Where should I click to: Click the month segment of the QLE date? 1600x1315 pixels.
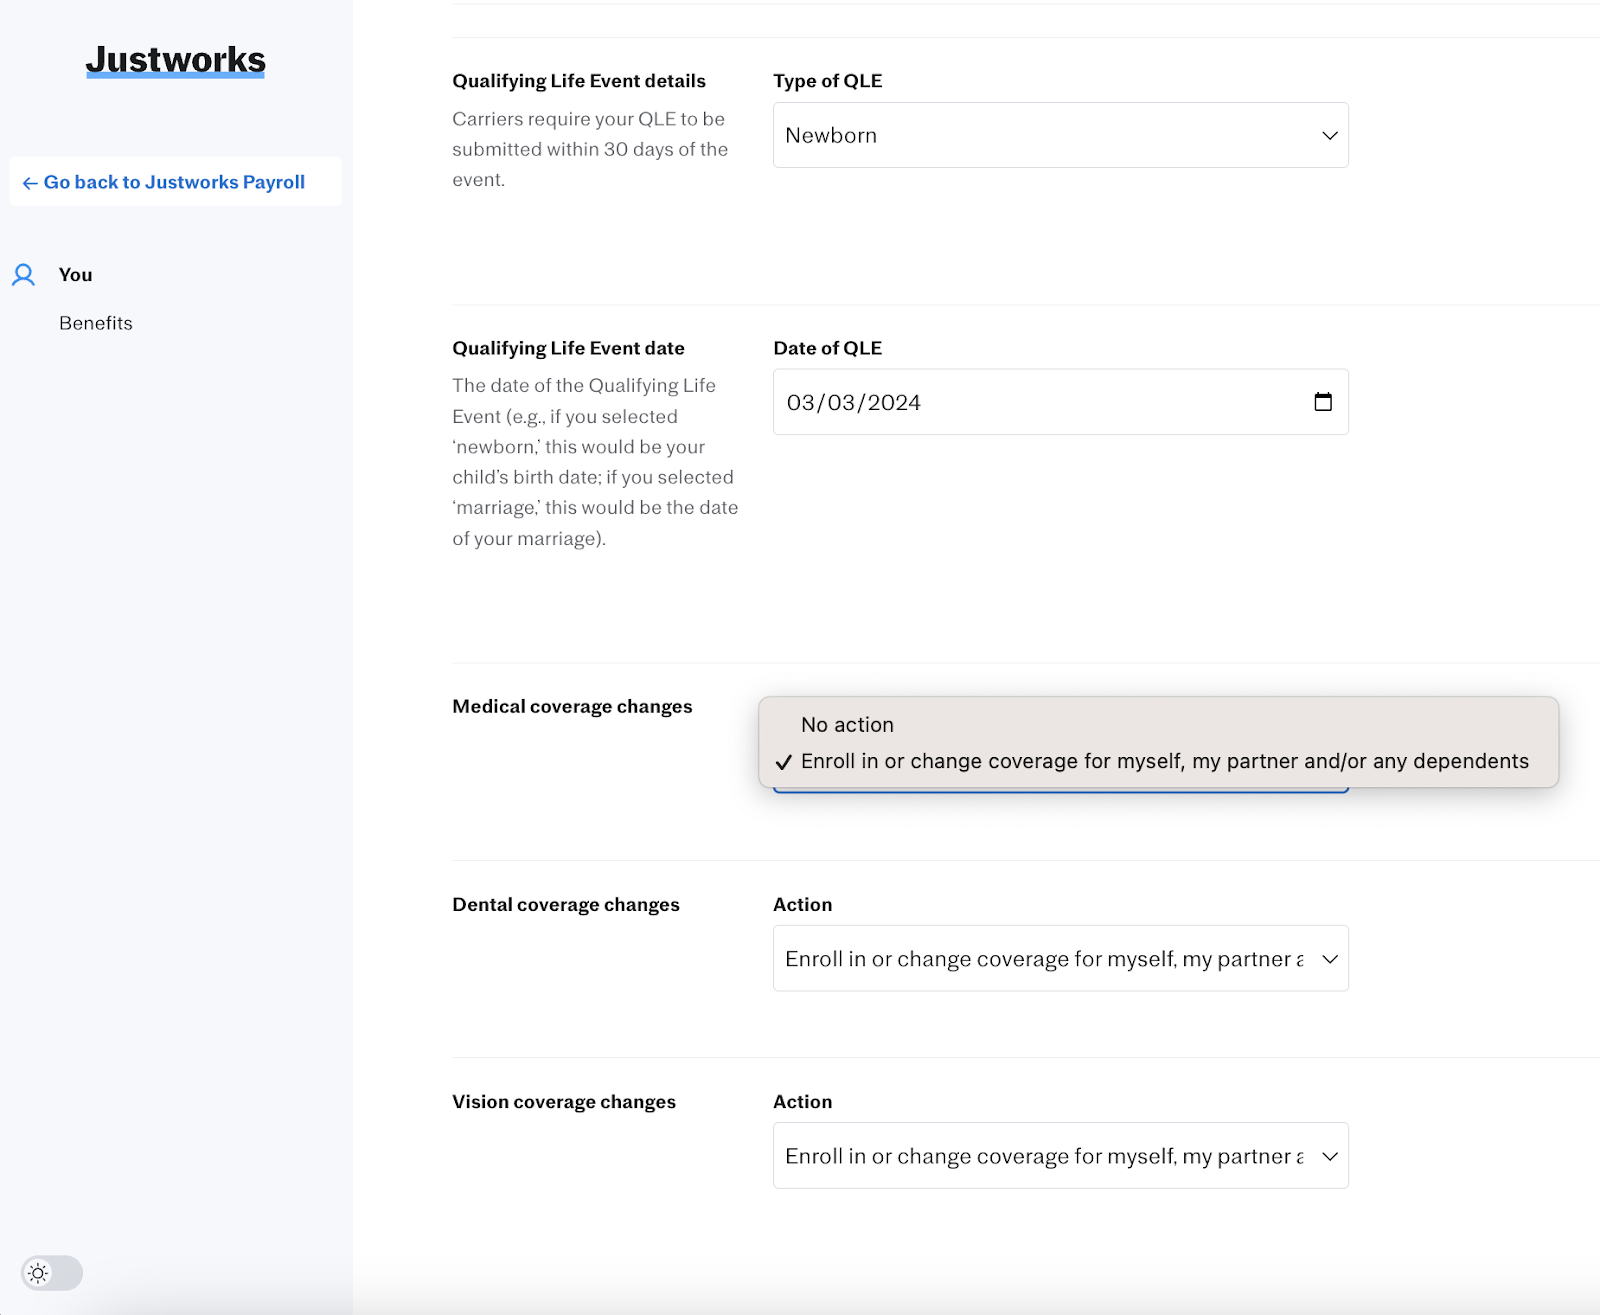[801, 403]
